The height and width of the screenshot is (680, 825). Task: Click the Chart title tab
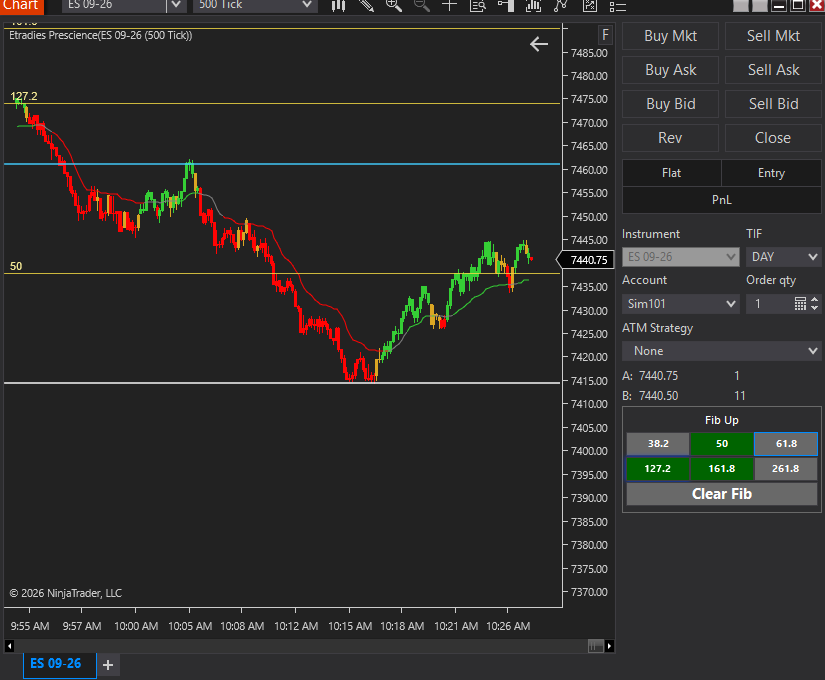click(x=21, y=6)
